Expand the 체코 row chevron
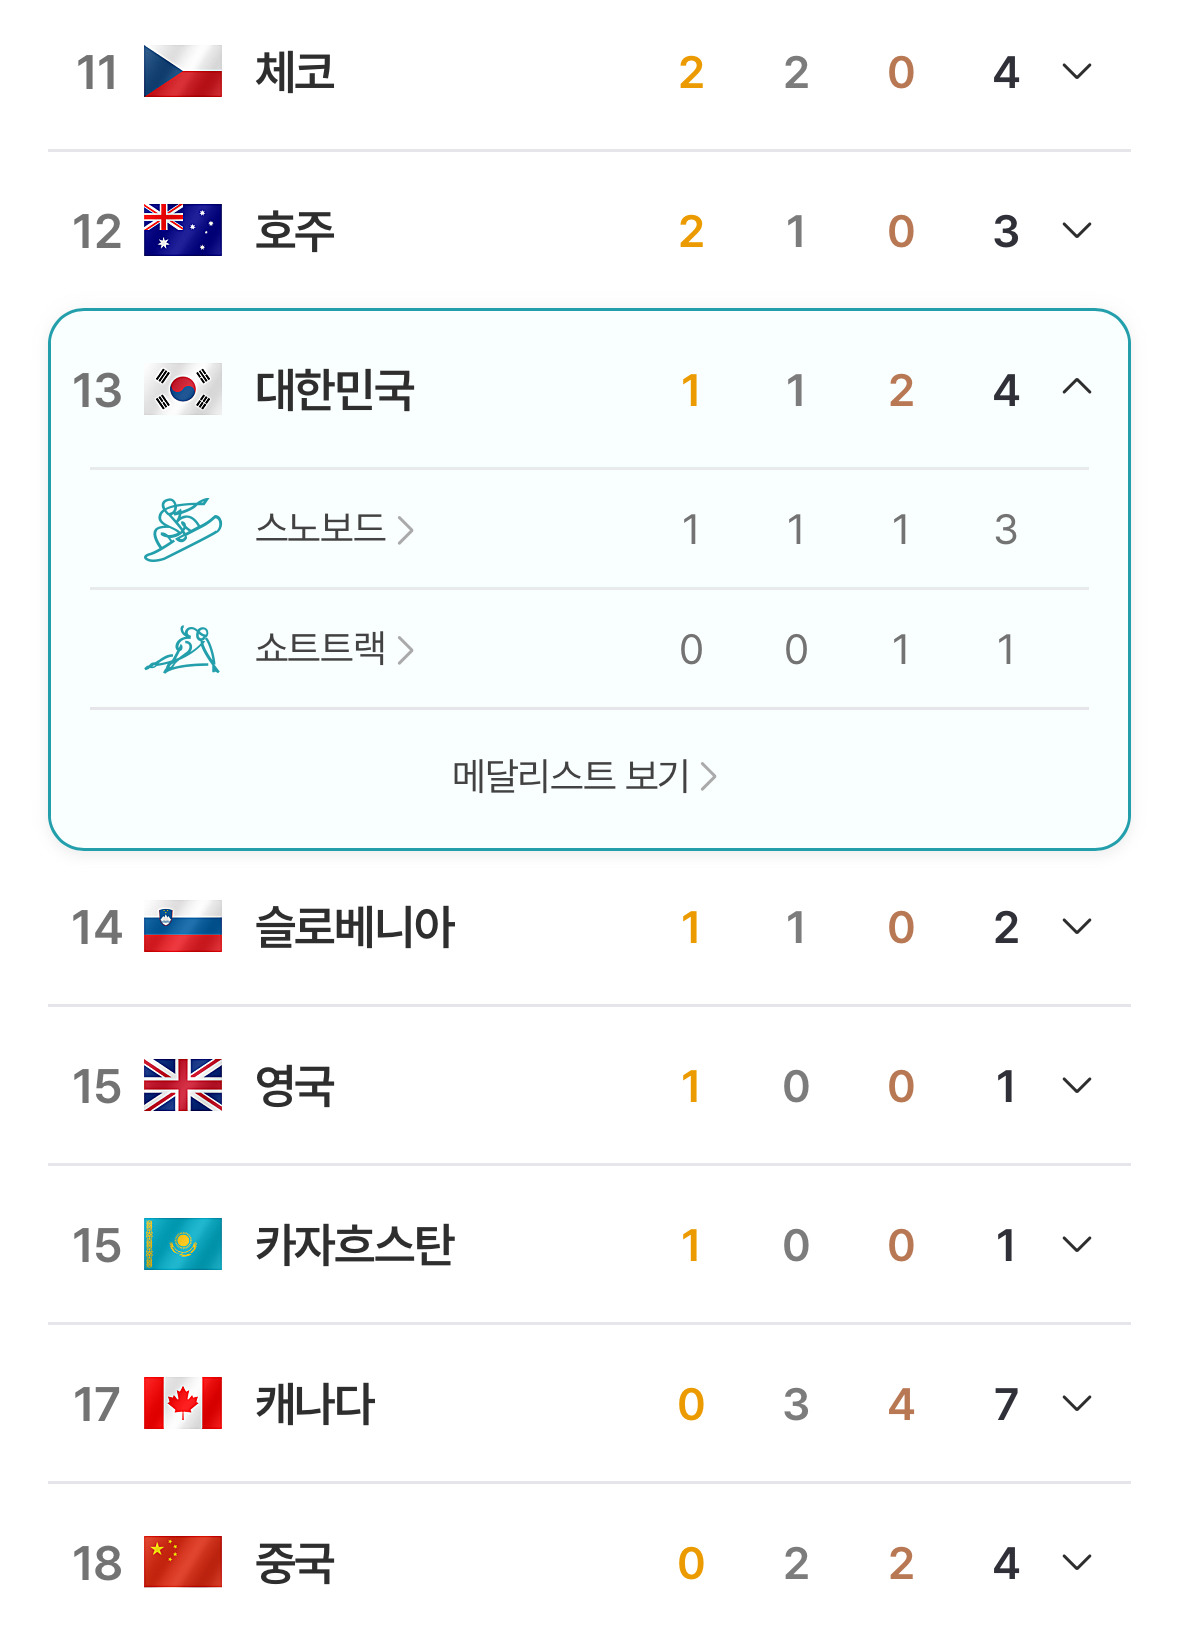This screenshot has width=1179, height=1636. click(1076, 72)
